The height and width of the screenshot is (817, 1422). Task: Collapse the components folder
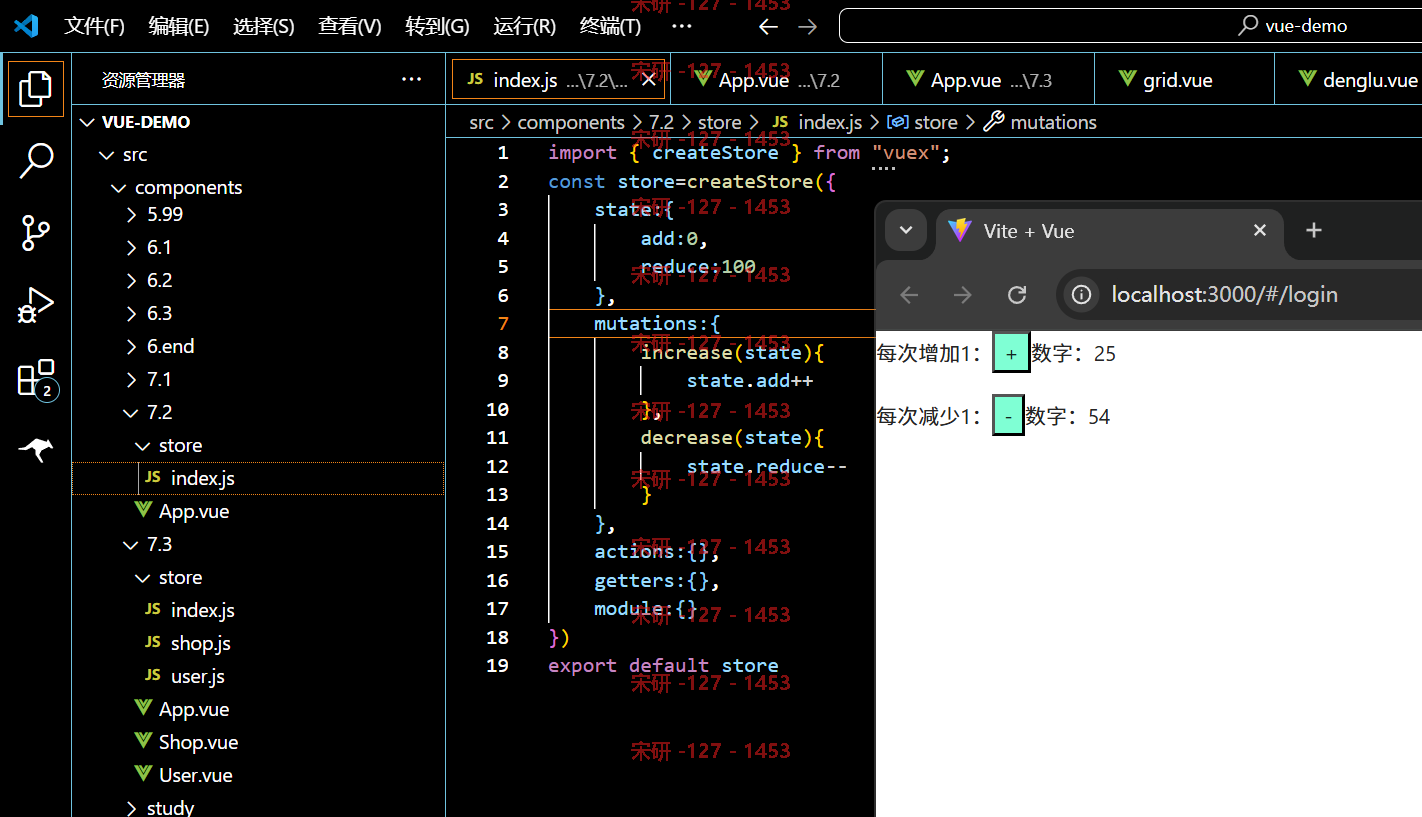coord(258,188)
